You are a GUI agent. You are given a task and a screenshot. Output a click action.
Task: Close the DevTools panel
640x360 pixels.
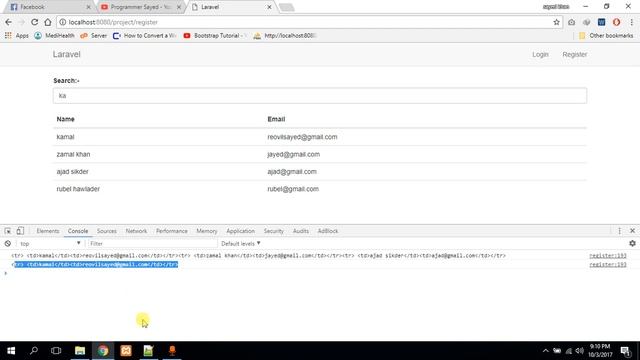click(632, 231)
